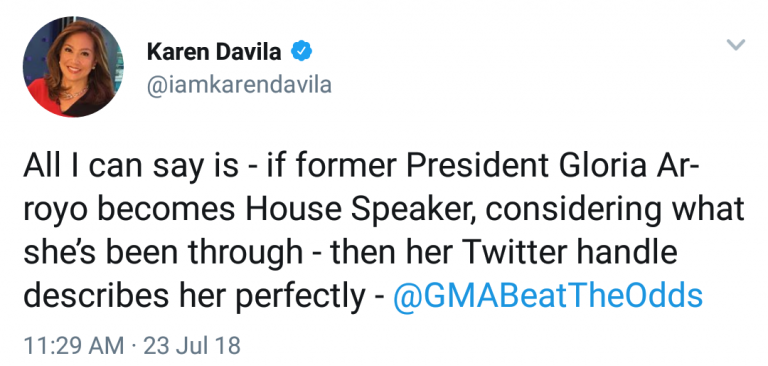Viewport: 768px width, 366px height.
Task: Click the 11:29 AM timestamp
Action: [73, 345]
